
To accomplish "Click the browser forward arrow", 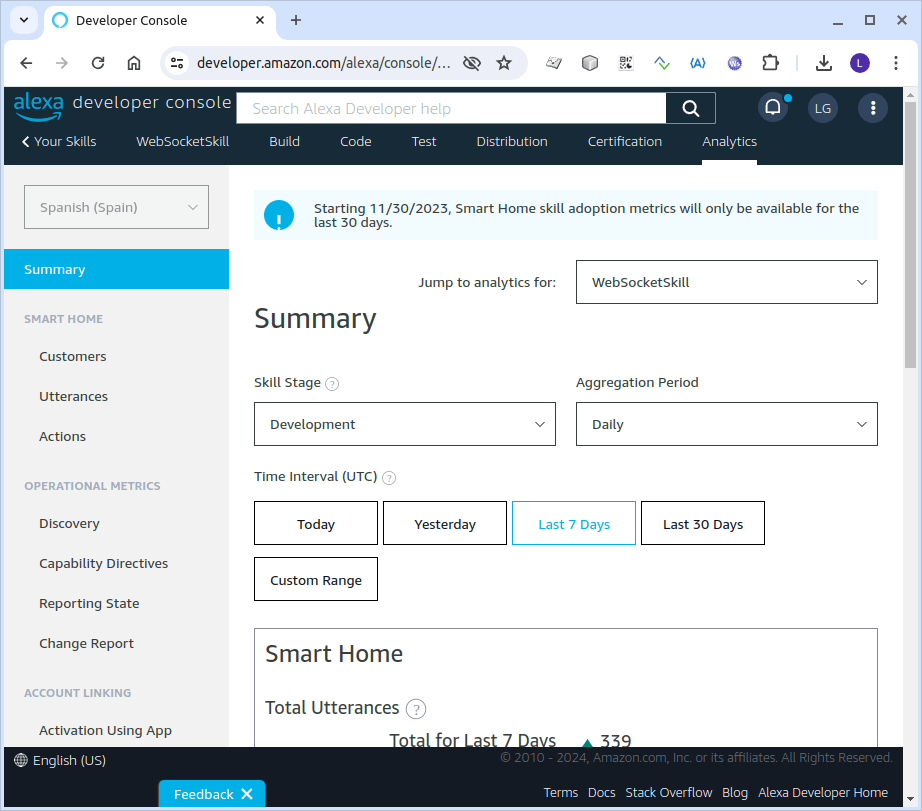I will tap(62, 63).
